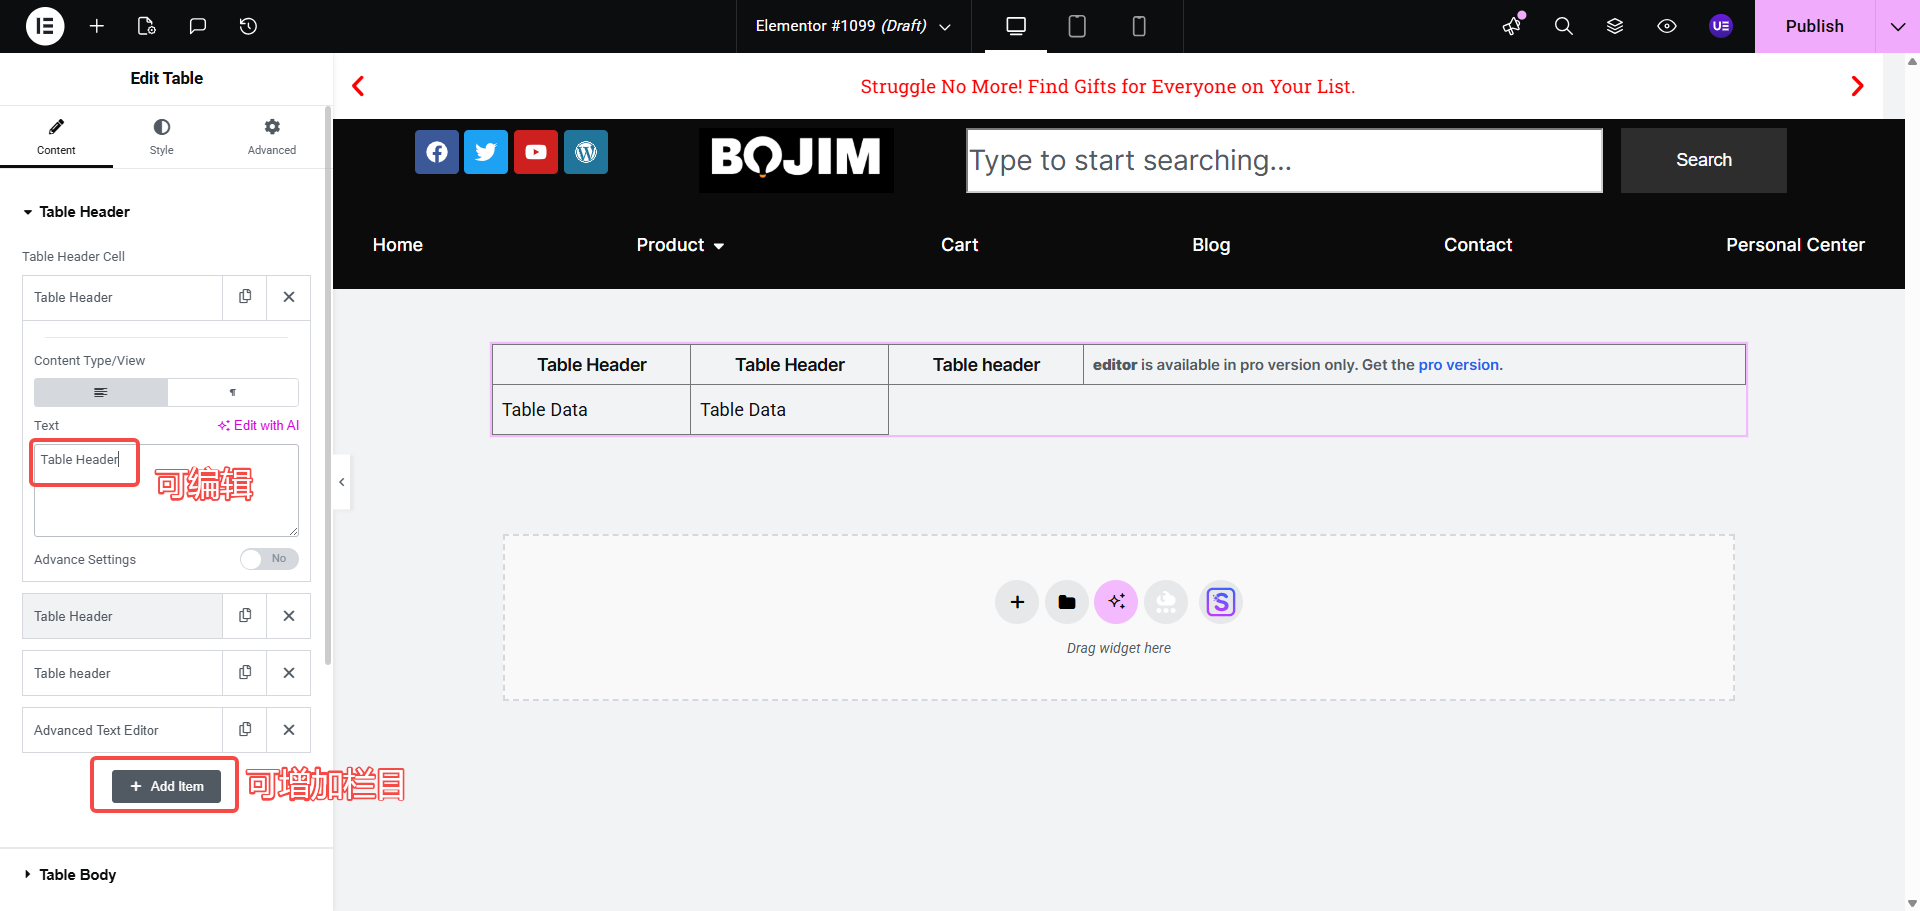Viewport: 1920px width, 911px height.
Task: Click the Finder search icon in top bar
Action: (x=1564, y=26)
